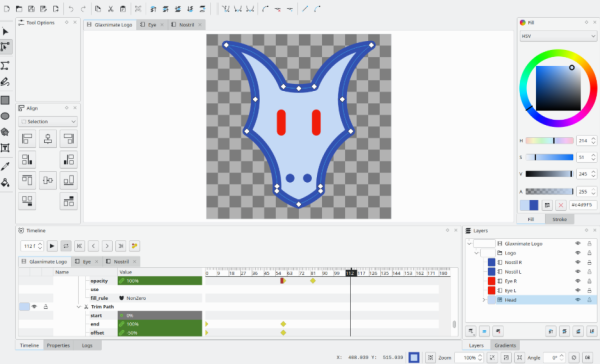The height and width of the screenshot is (364, 600).
Task: Toggle visibility of Head layer
Action: pos(578,300)
